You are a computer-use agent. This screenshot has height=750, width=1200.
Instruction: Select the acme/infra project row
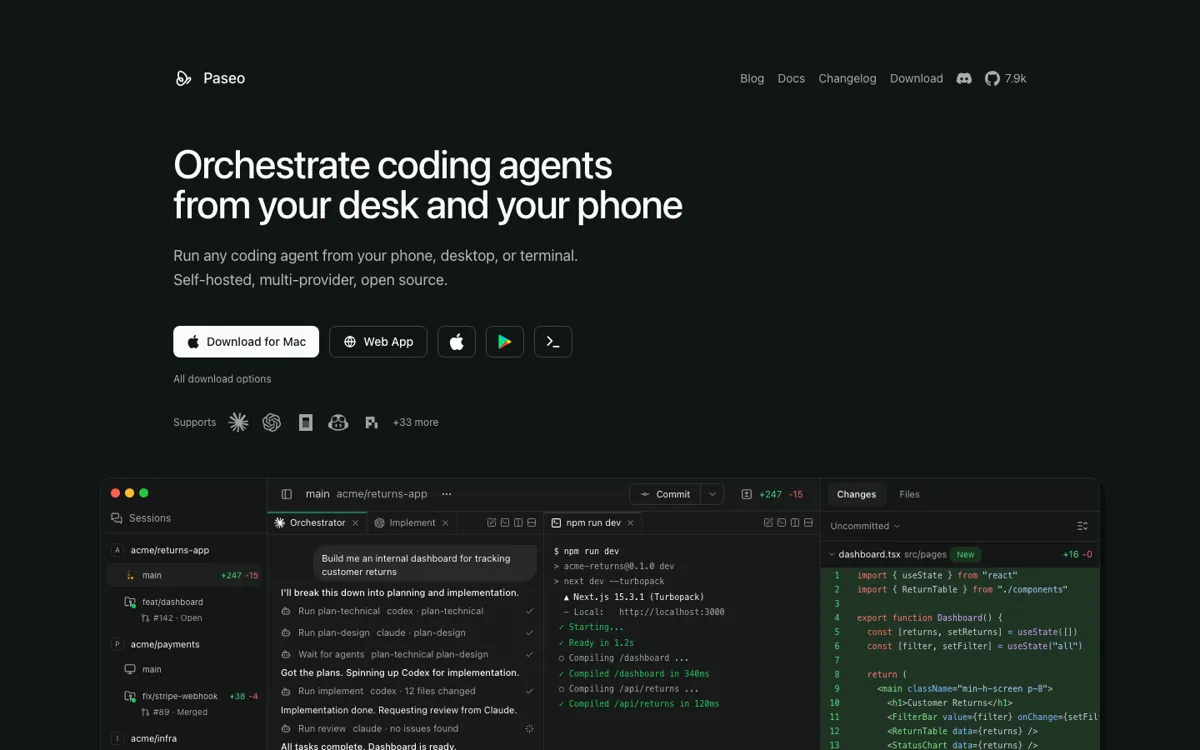(184, 738)
